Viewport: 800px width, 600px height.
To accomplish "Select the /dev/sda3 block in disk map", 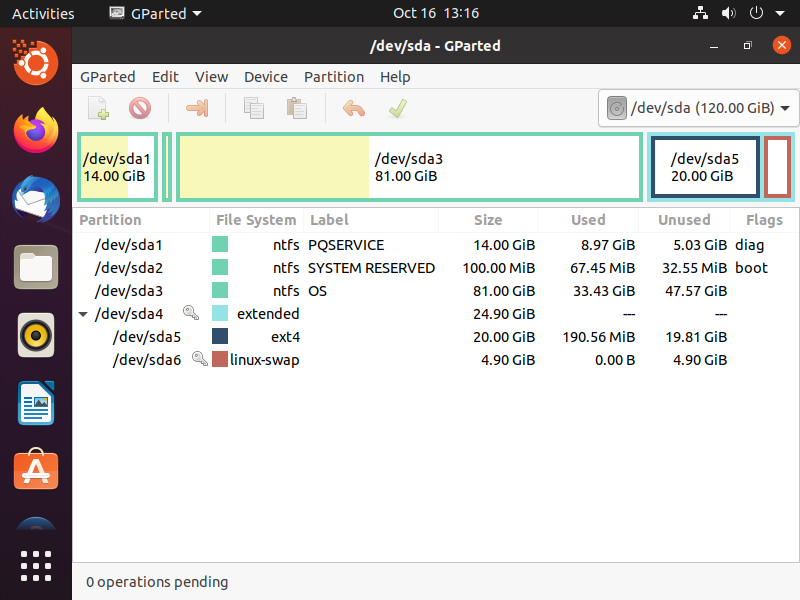I will (x=409, y=167).
